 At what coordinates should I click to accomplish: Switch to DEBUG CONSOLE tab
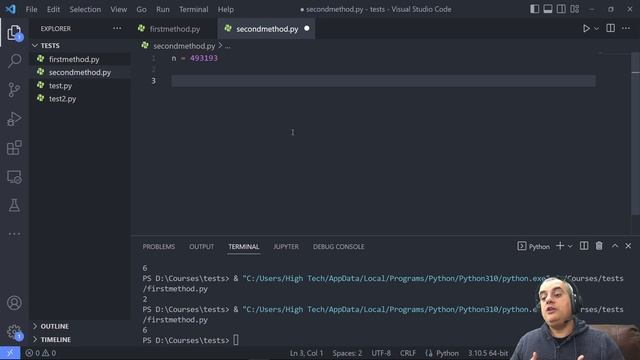338,247
